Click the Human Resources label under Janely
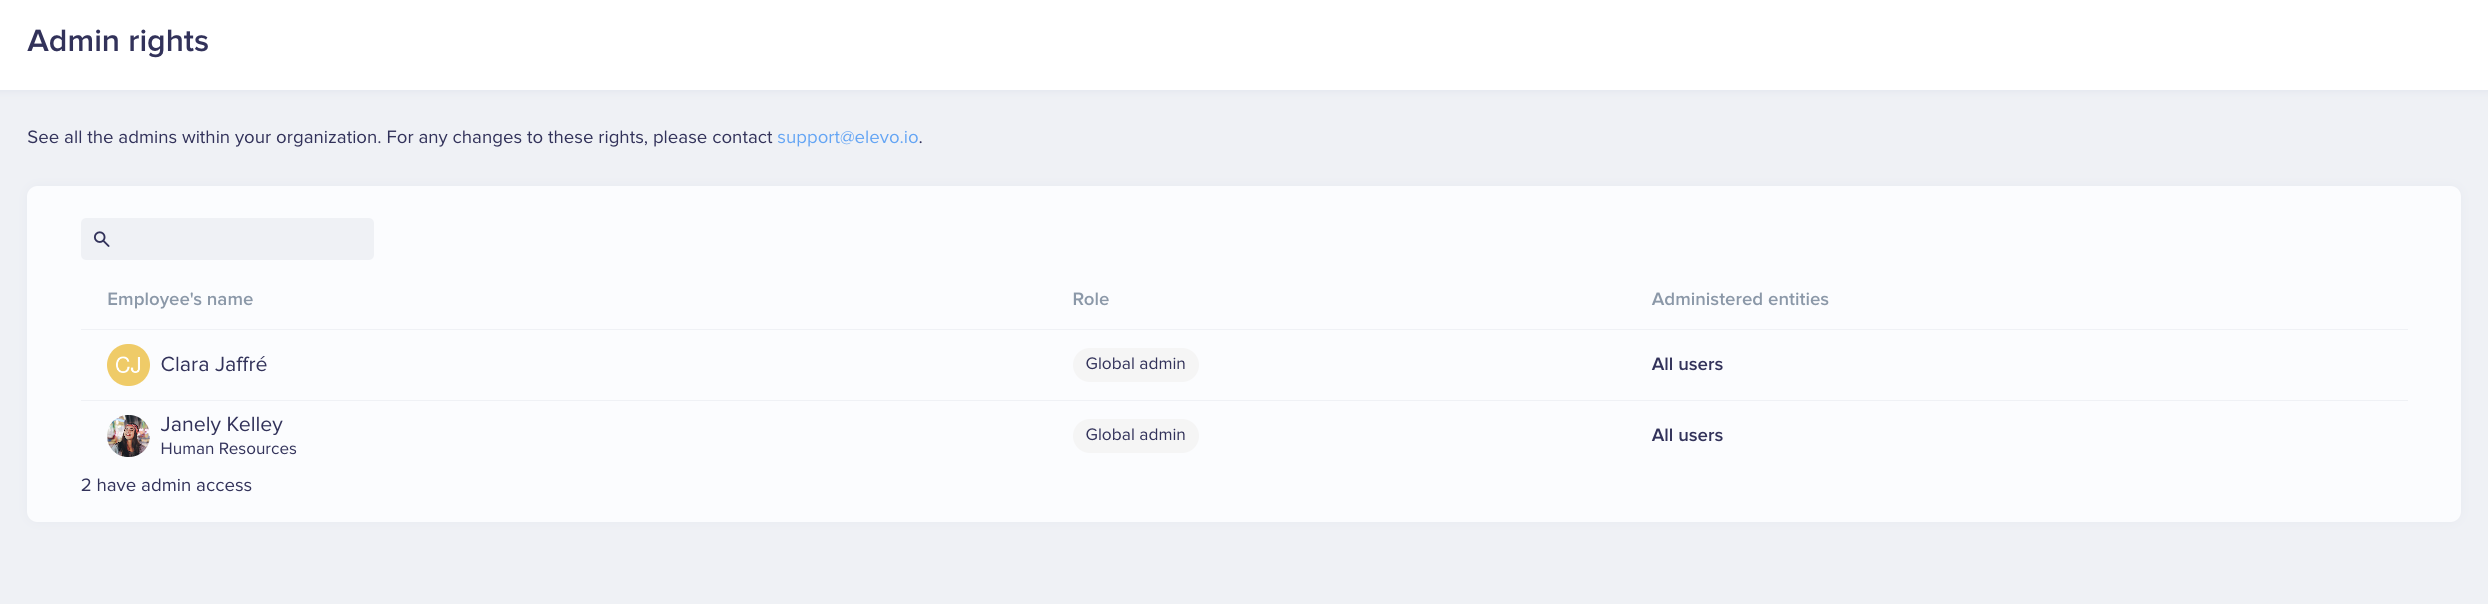This screenshot has height=604, width=2488. (x=228, y=449)
